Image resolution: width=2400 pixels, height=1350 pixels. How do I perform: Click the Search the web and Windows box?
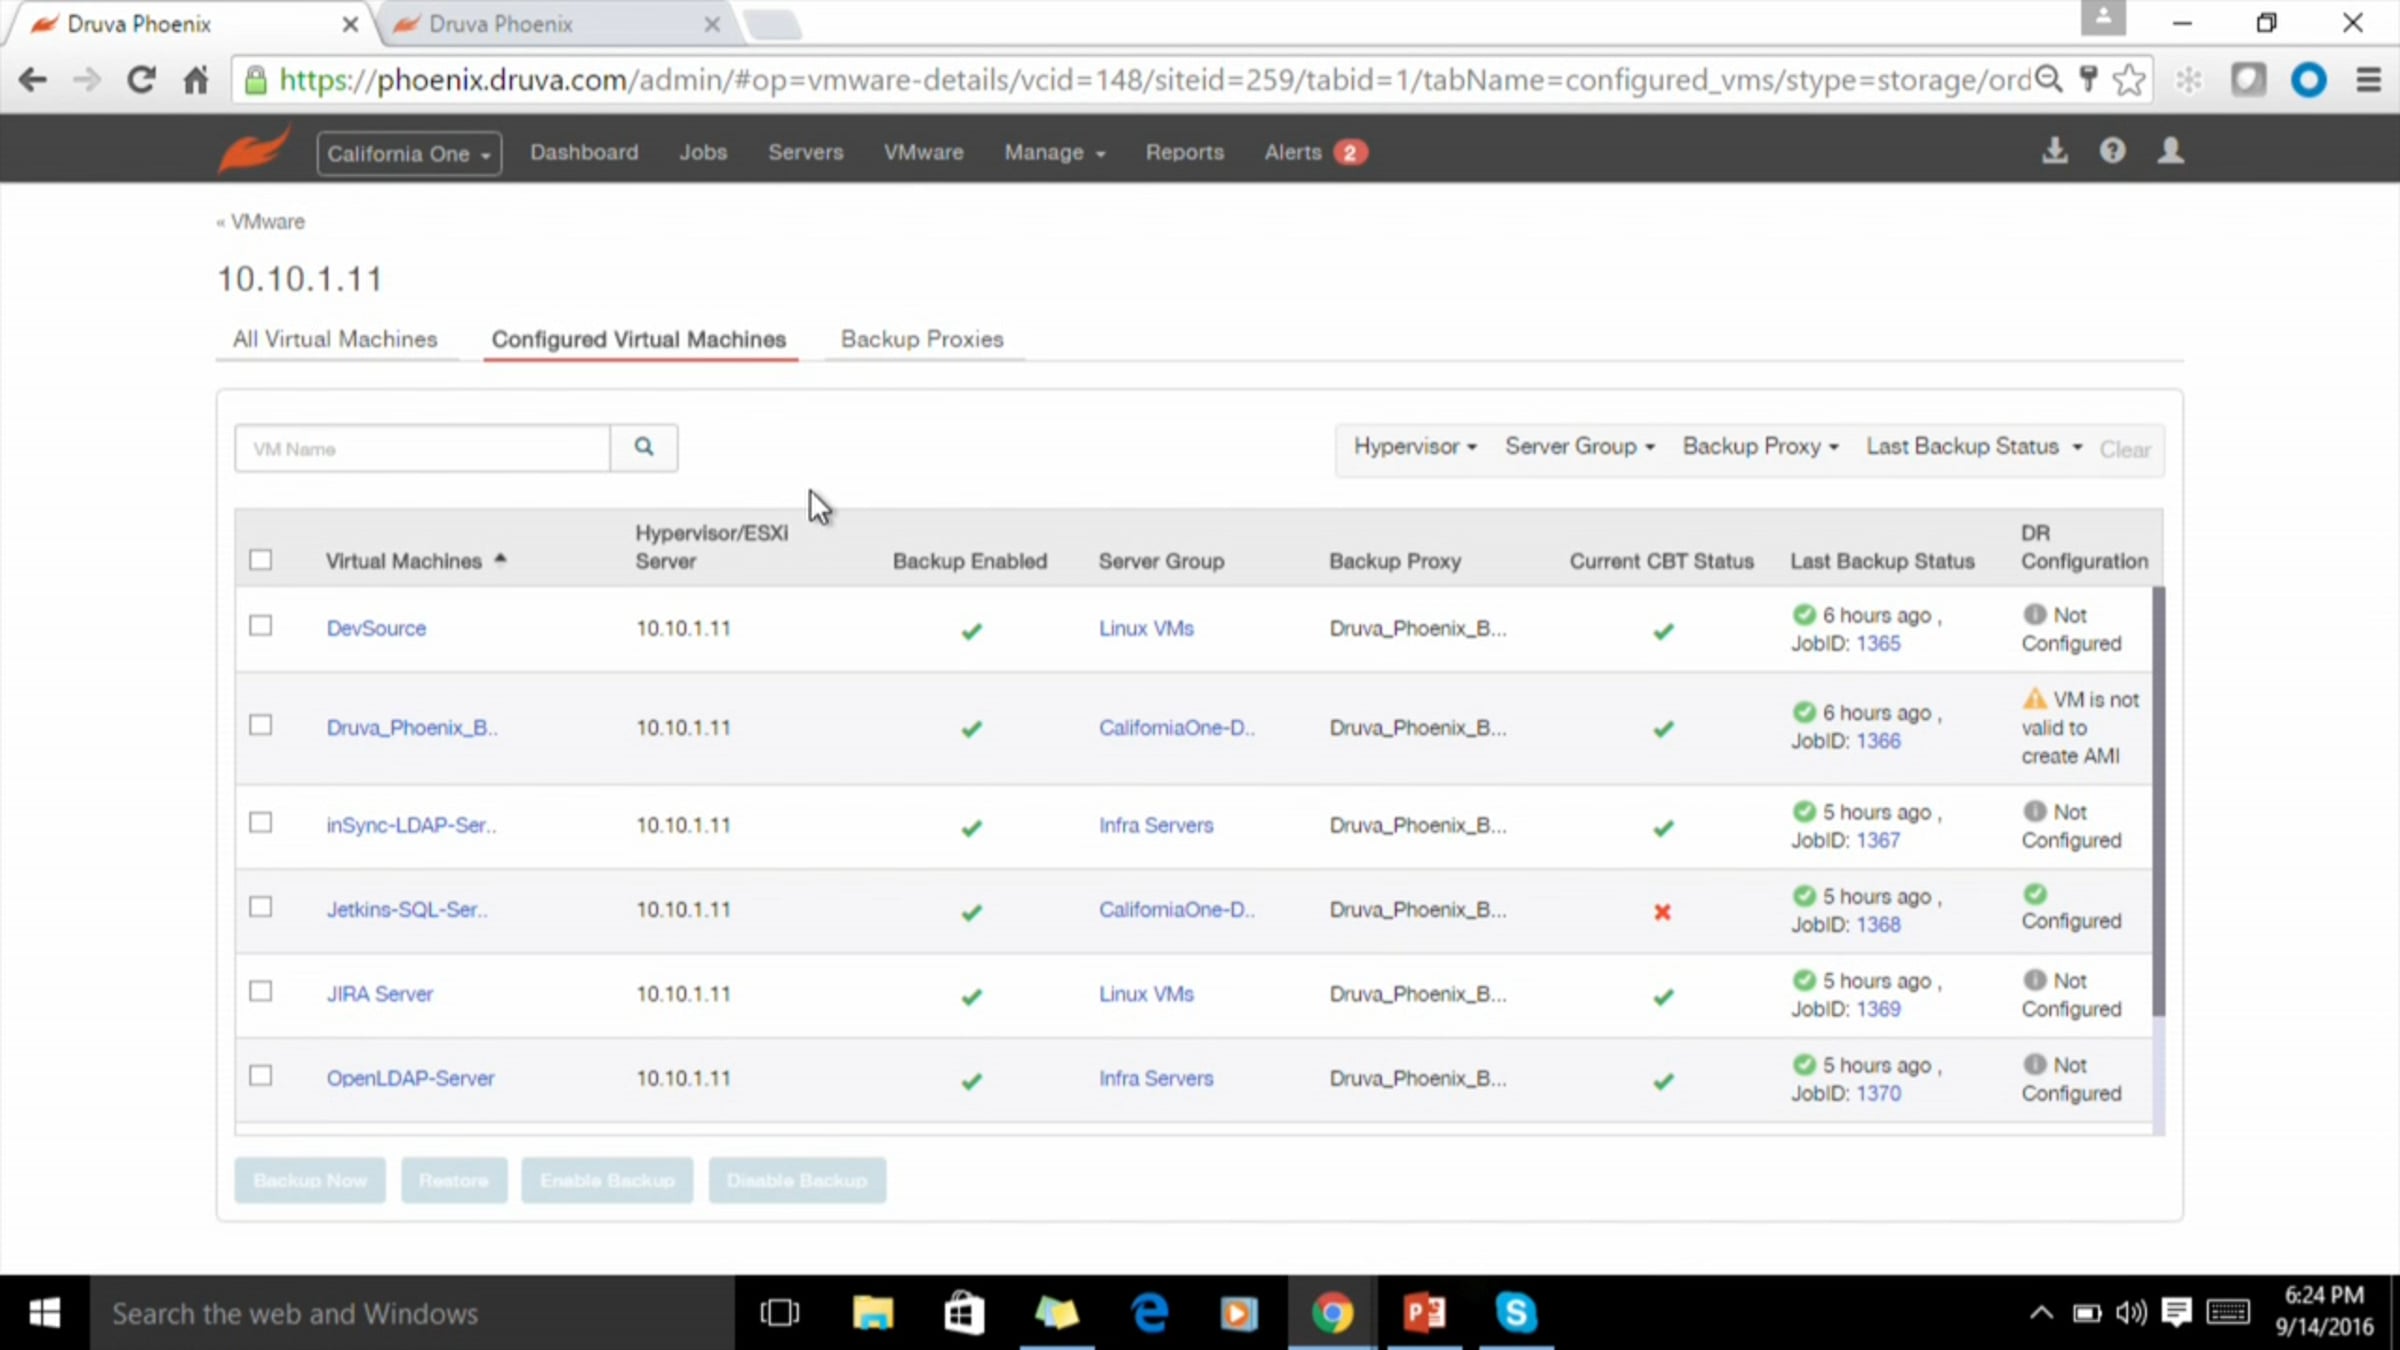point(412,1313)
